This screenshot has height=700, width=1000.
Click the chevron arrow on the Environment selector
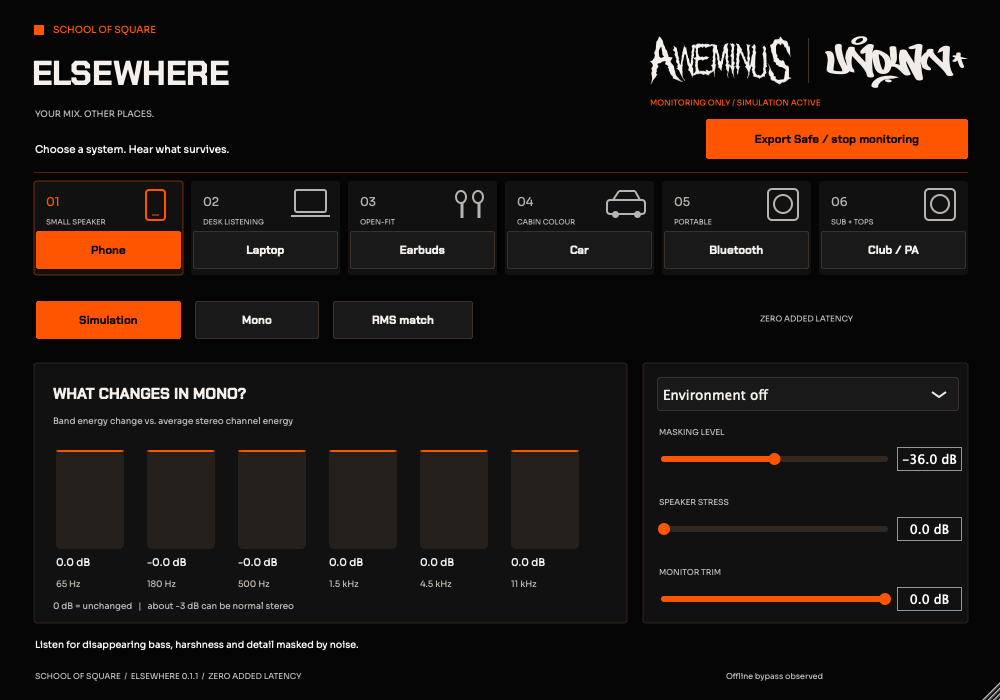pyautogui.click(x=938, y=395)
